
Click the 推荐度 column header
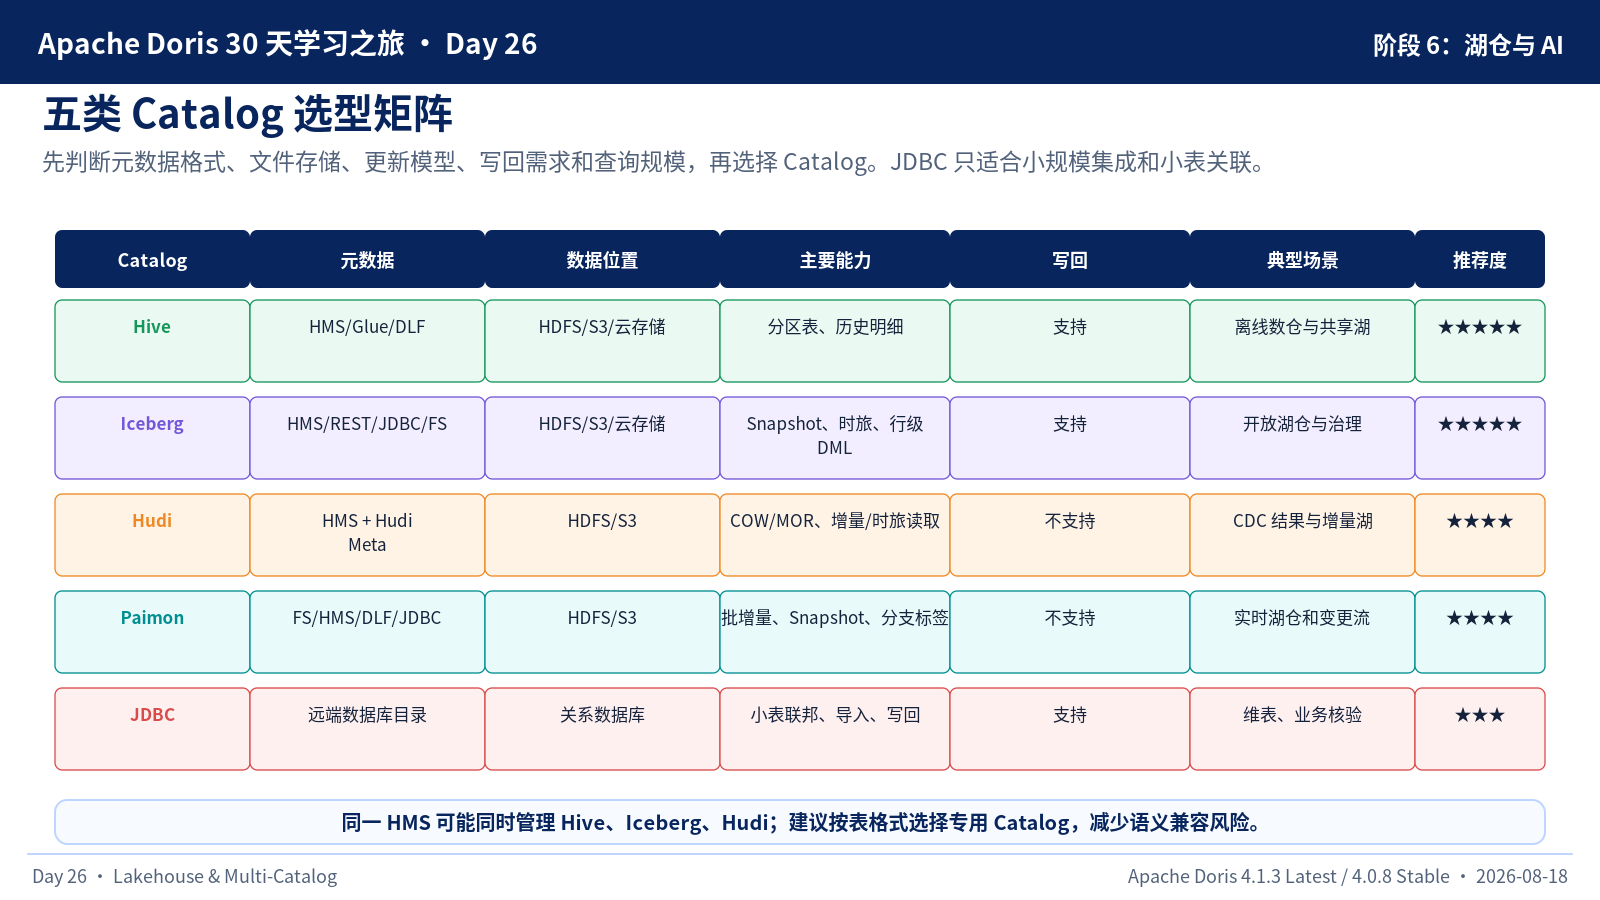1480,259
